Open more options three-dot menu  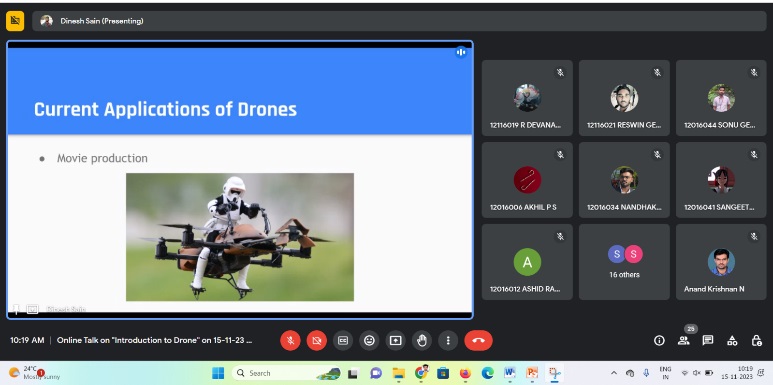coord(448,341)
